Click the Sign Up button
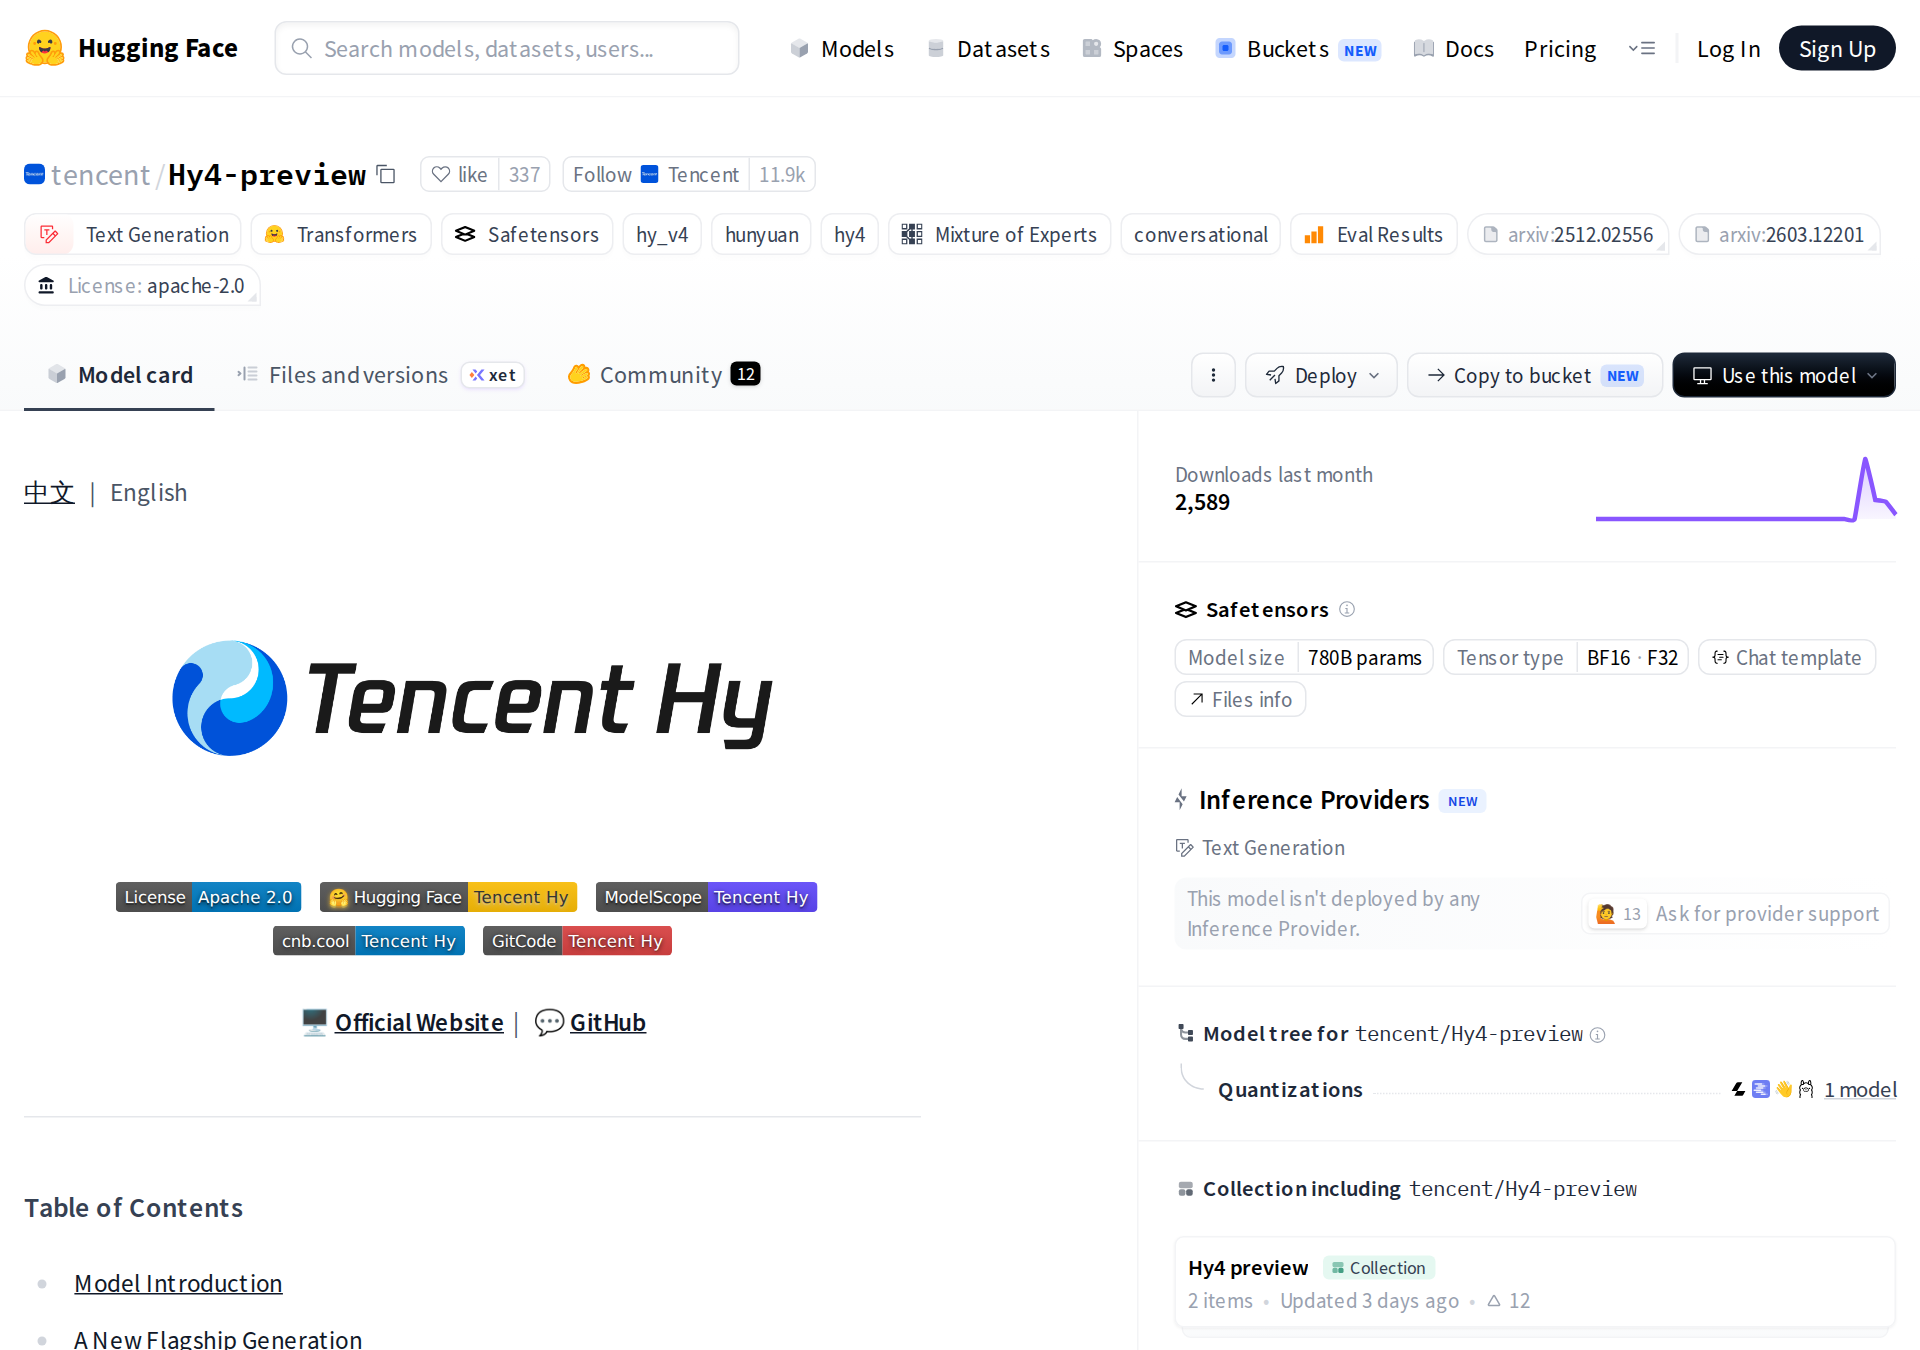This screenshot has width=1920, height=1350. pyautogui.click(x=1837, y=49)
